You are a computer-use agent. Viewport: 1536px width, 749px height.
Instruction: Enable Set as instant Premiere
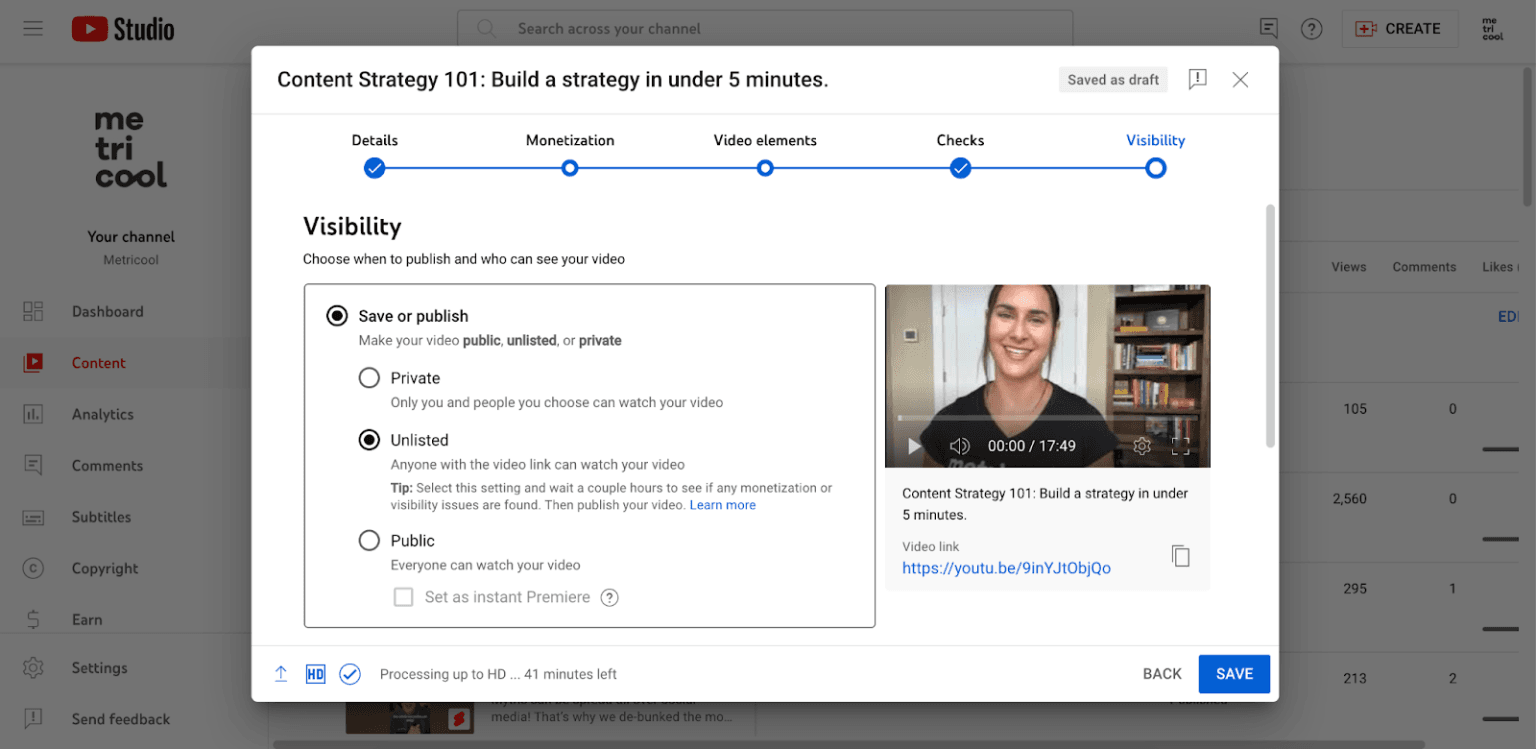click(x=404, y=596)
